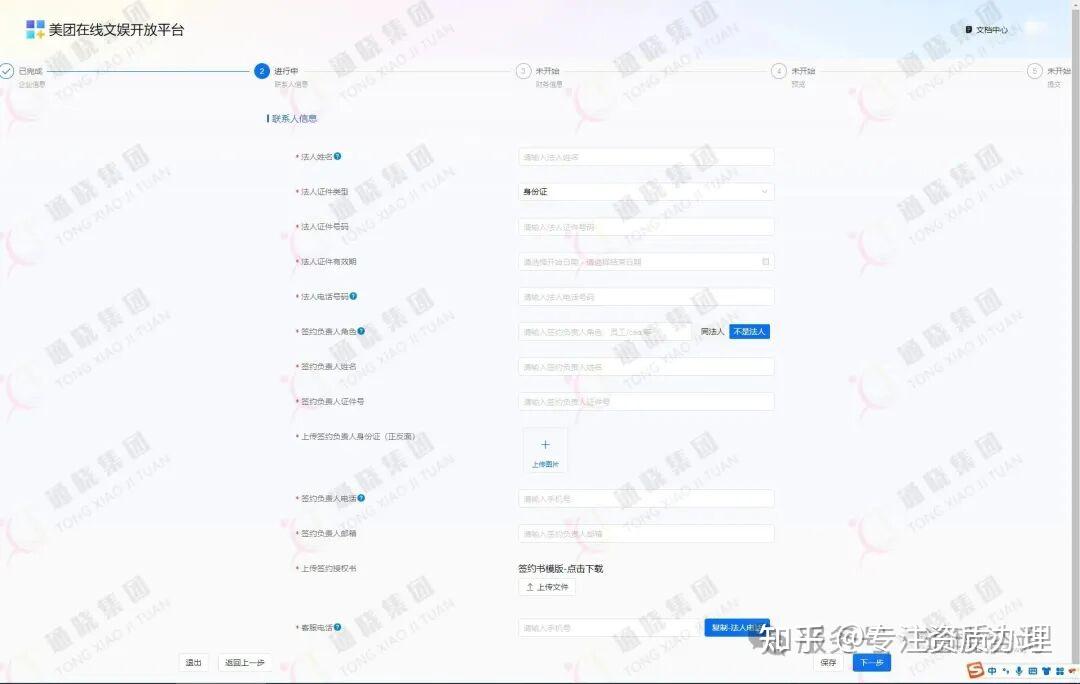Expand the 法人证件类型 dropdown showing 身份证
The height and width of the screenshot is (684, 1080).
646,191
